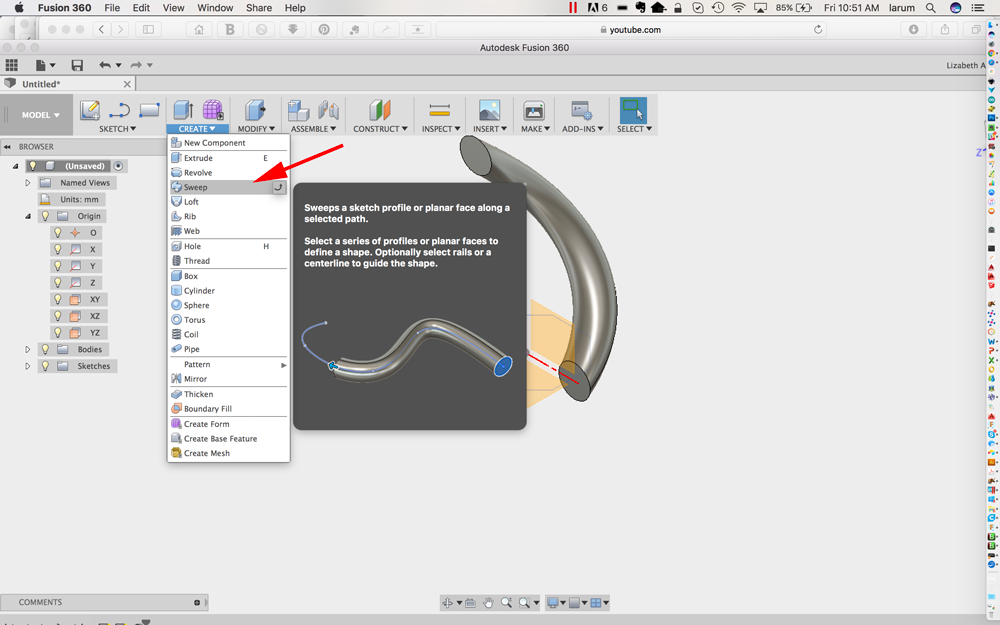Open the INSPECT dropdown menu
The image size is (1000, 625).
(x=441, y=129)
